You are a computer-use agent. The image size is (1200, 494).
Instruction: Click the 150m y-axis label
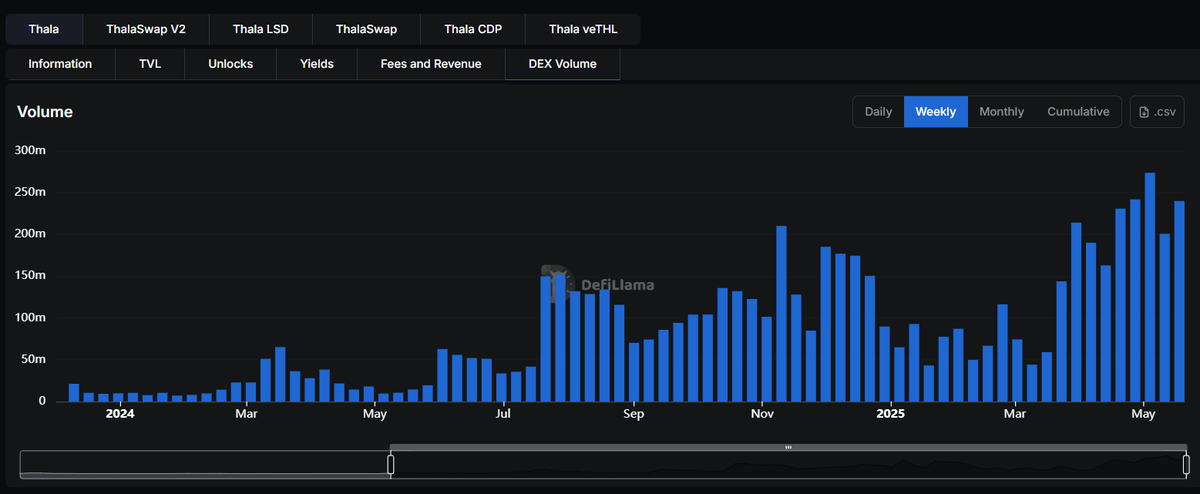coord(30,275)
